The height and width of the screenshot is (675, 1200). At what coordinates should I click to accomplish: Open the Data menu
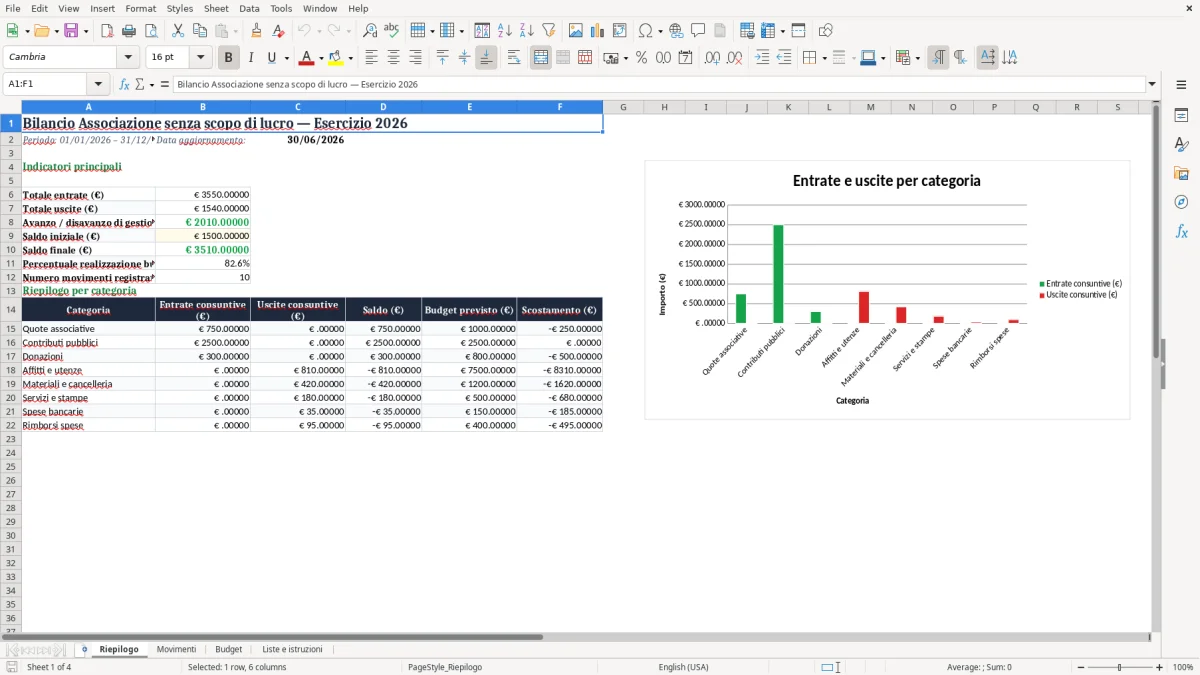[x=249, y=8]
